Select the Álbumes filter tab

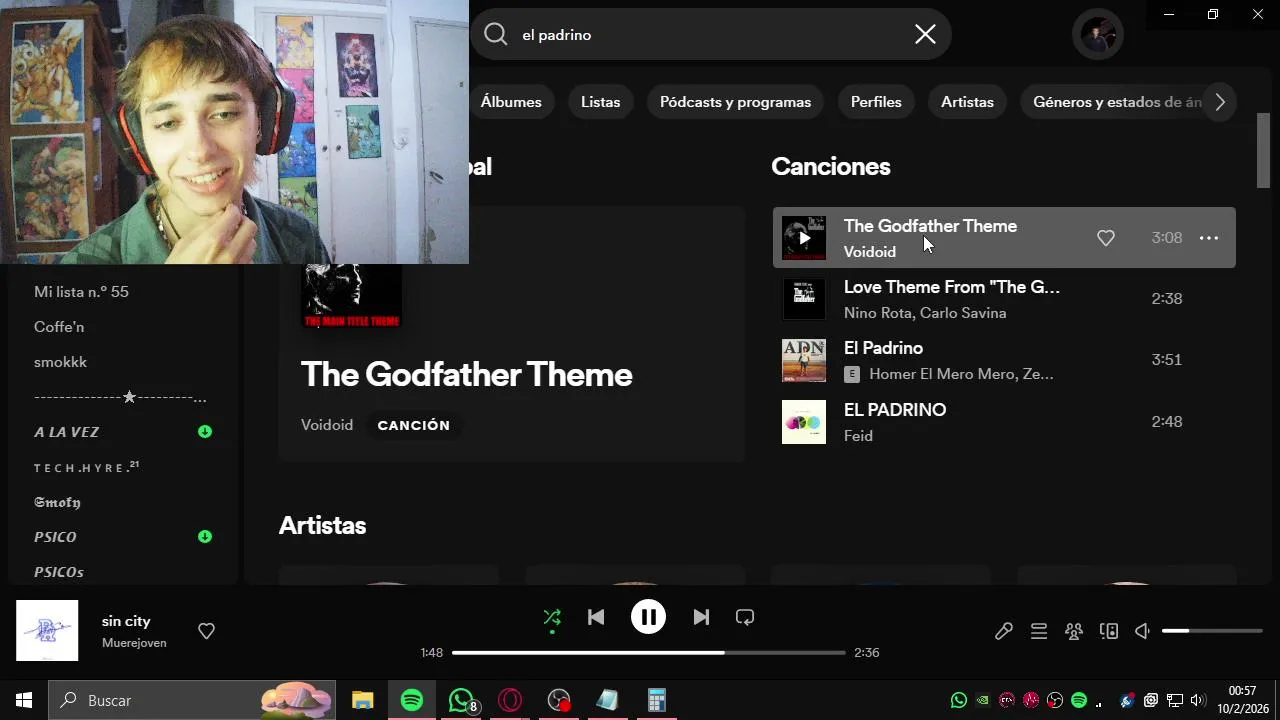coord(511,102)
